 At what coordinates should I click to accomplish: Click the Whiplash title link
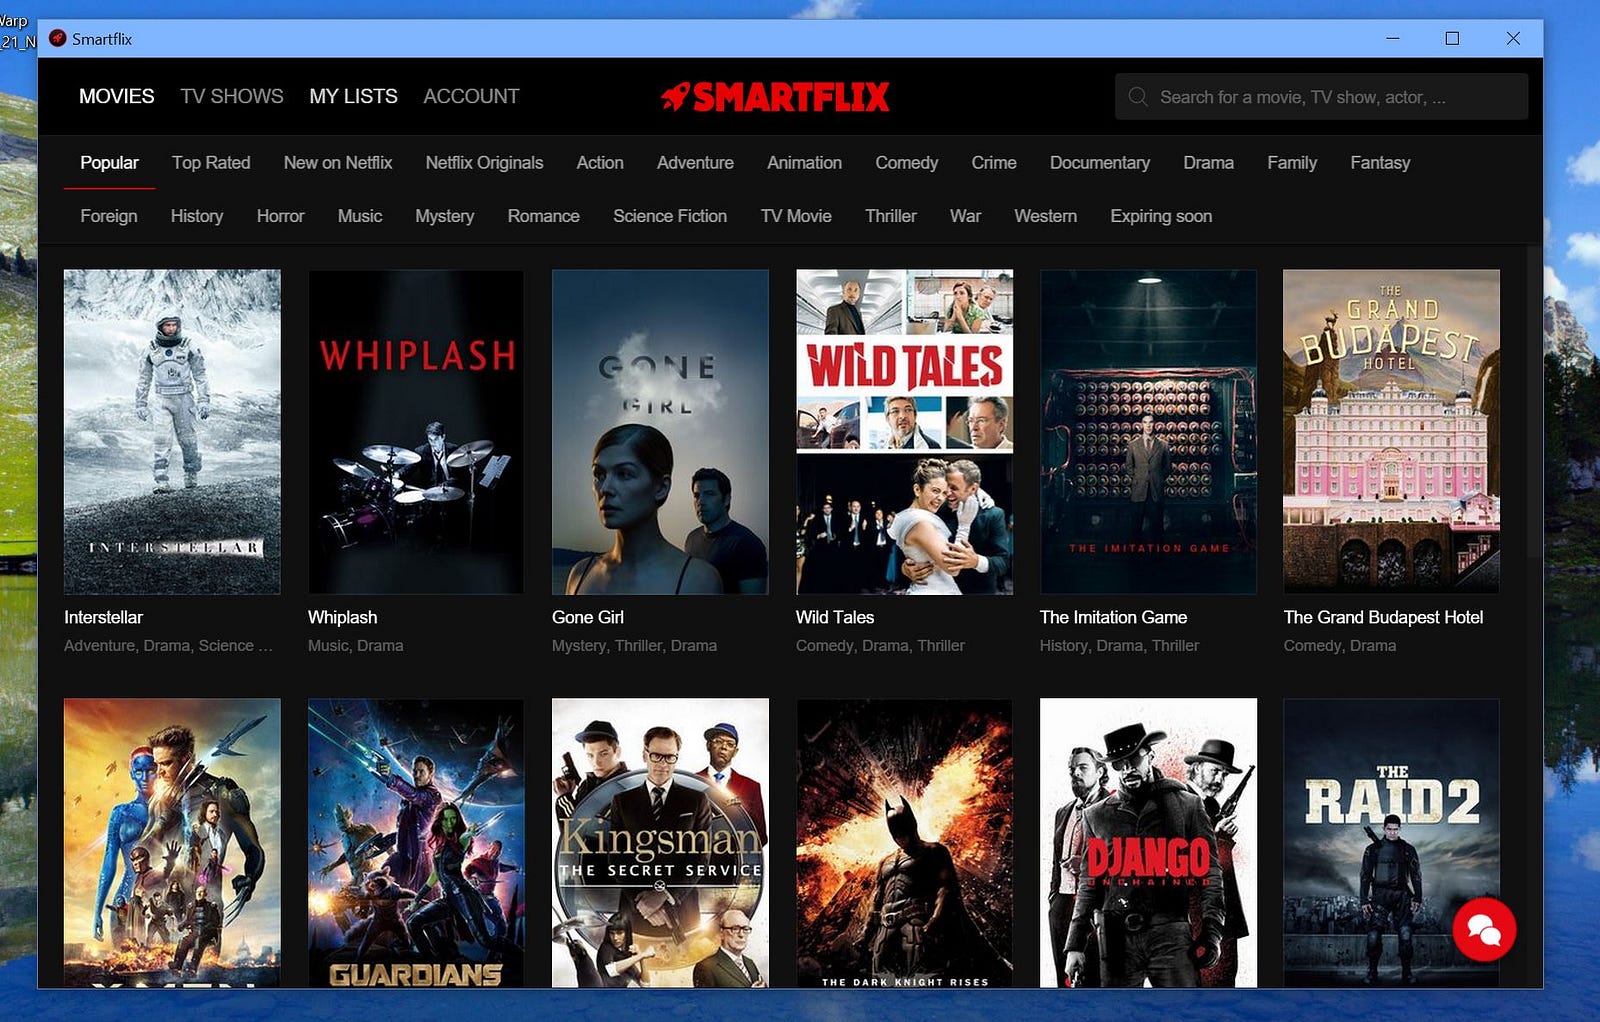(343, 617)
